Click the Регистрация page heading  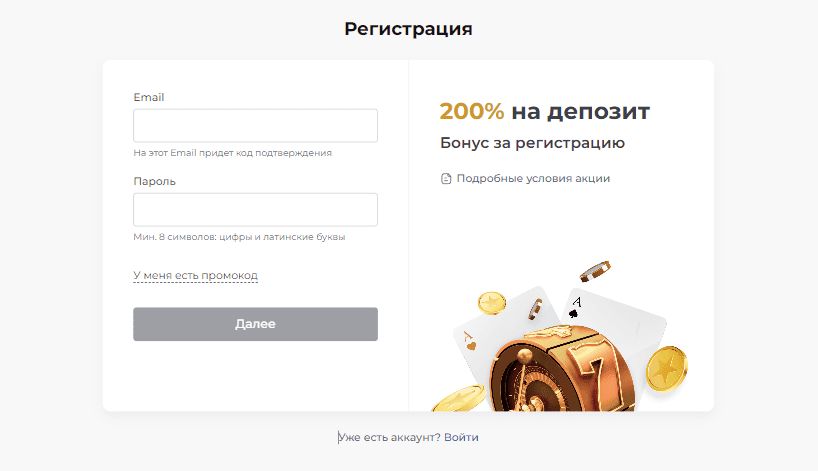(408, 29)
